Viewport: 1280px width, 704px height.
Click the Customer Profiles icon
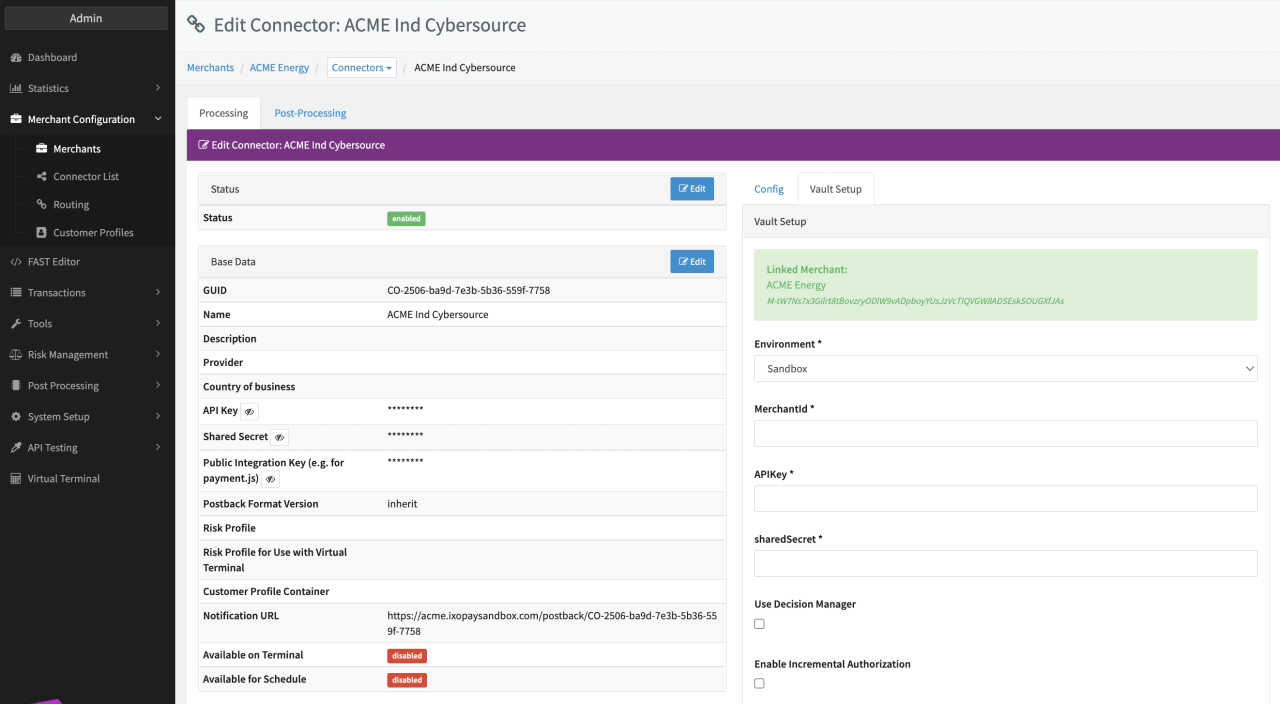(41, 233)
